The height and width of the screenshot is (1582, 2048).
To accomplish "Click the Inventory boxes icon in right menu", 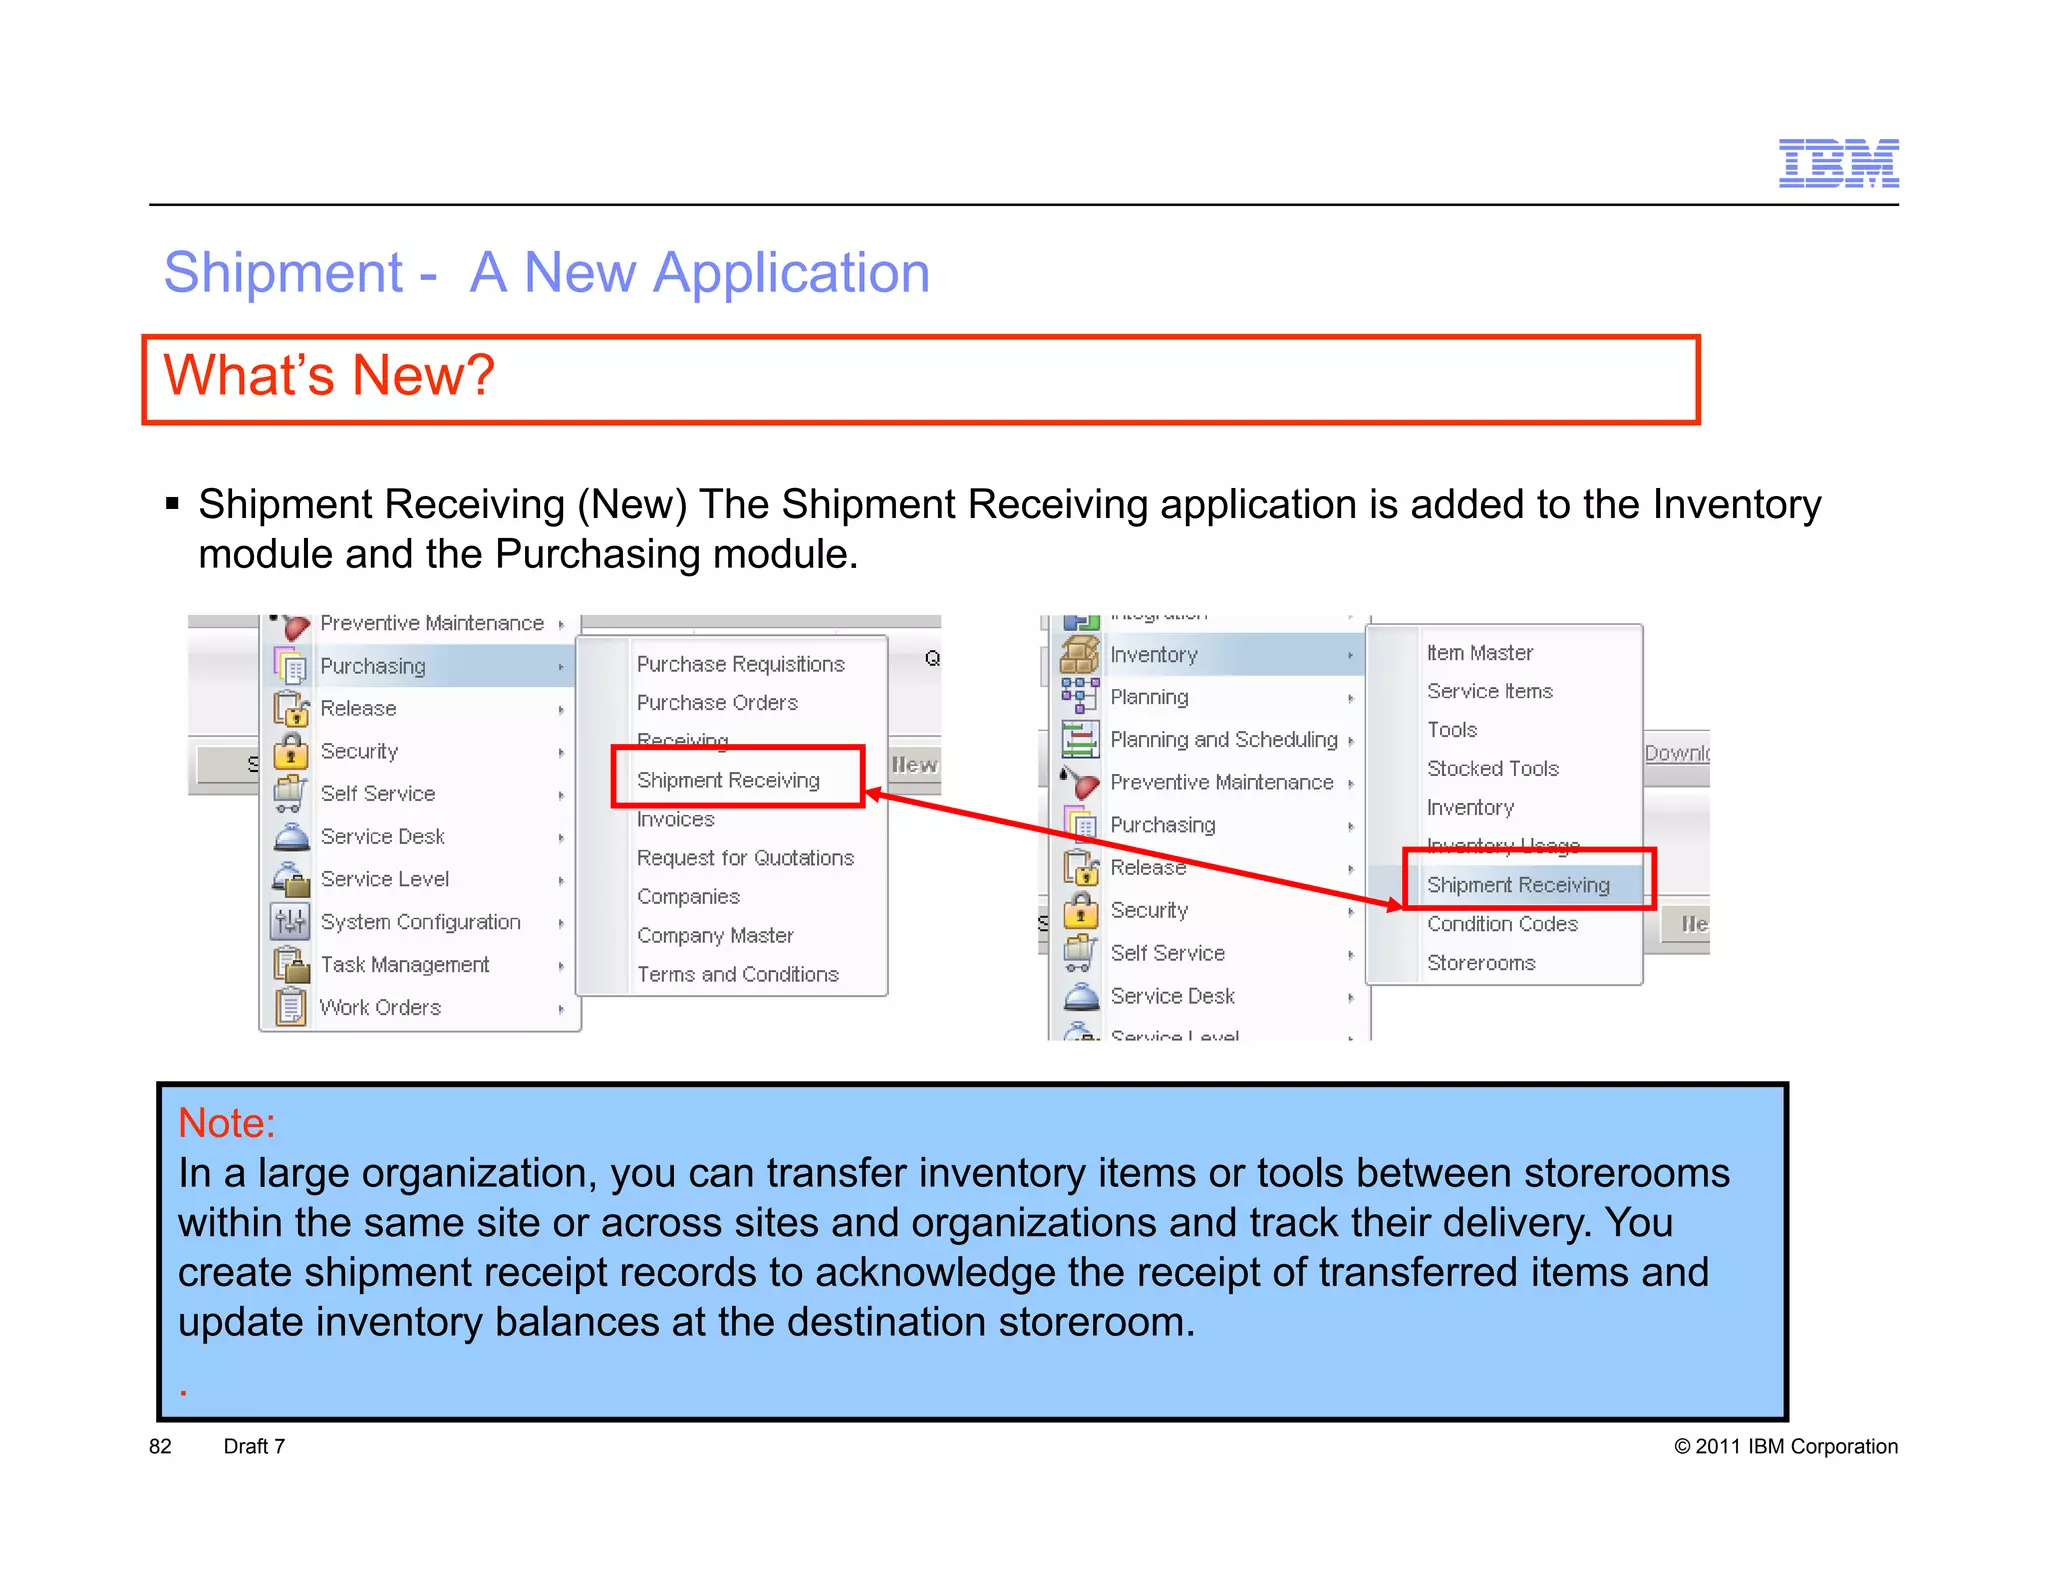I will (1080, 655).
